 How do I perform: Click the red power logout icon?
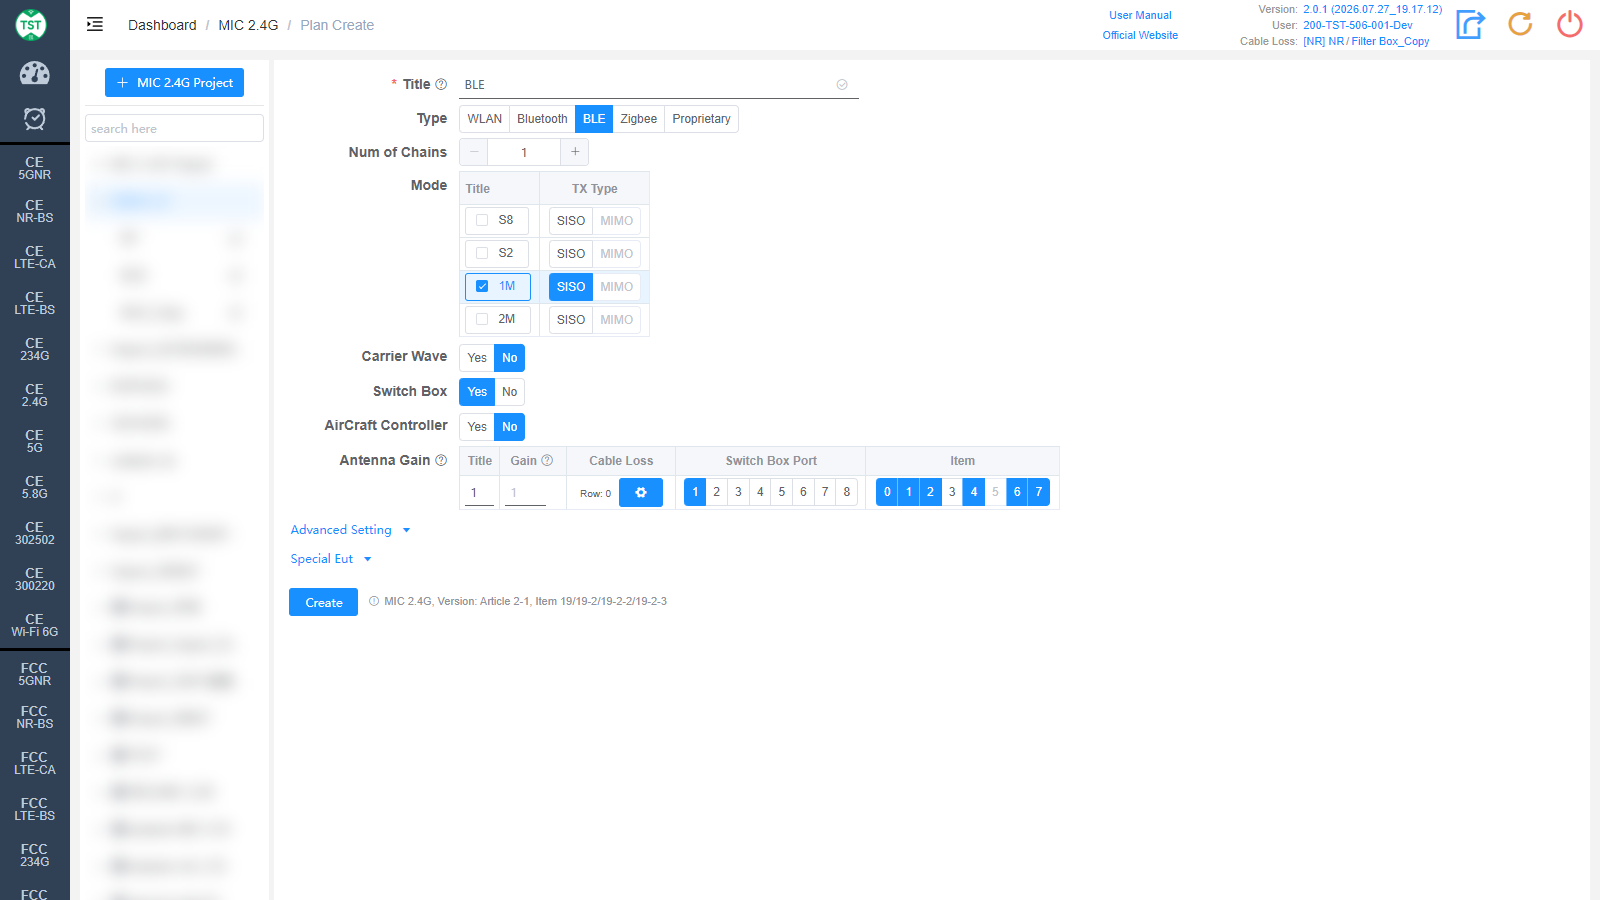click(x=1570, y=24)
